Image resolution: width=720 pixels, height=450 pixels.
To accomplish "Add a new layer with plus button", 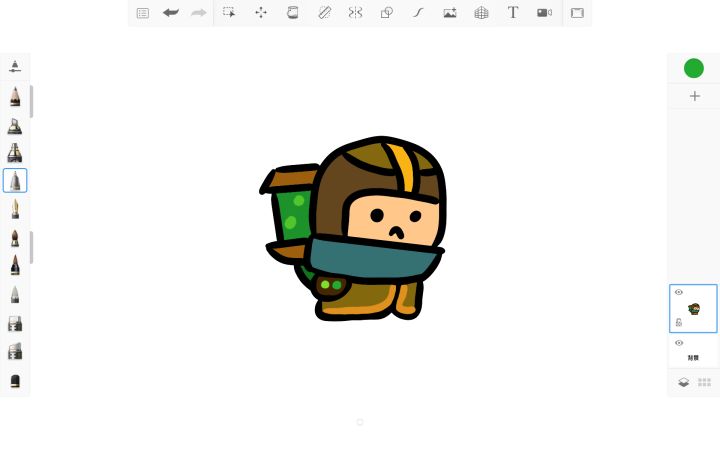I will pyautogui.click(x=694, y=96).
